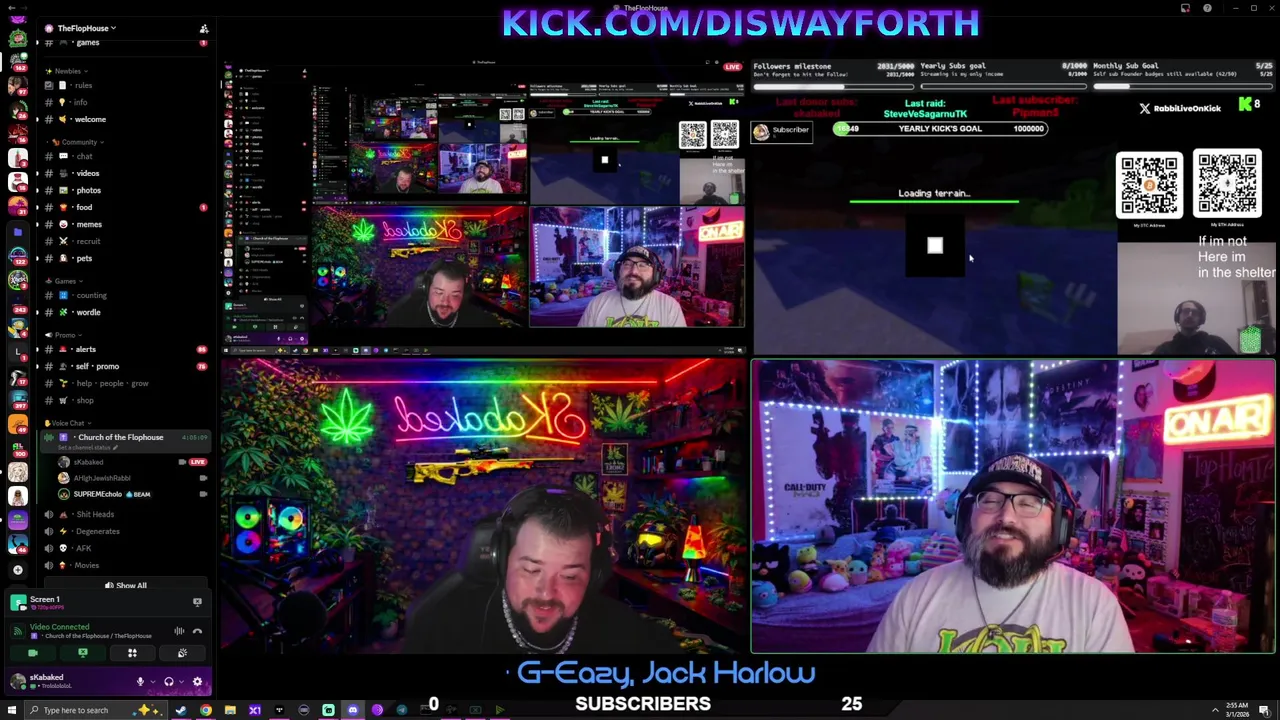Open headphone output options arrow

pyautogui.click(x=180, y=682)
